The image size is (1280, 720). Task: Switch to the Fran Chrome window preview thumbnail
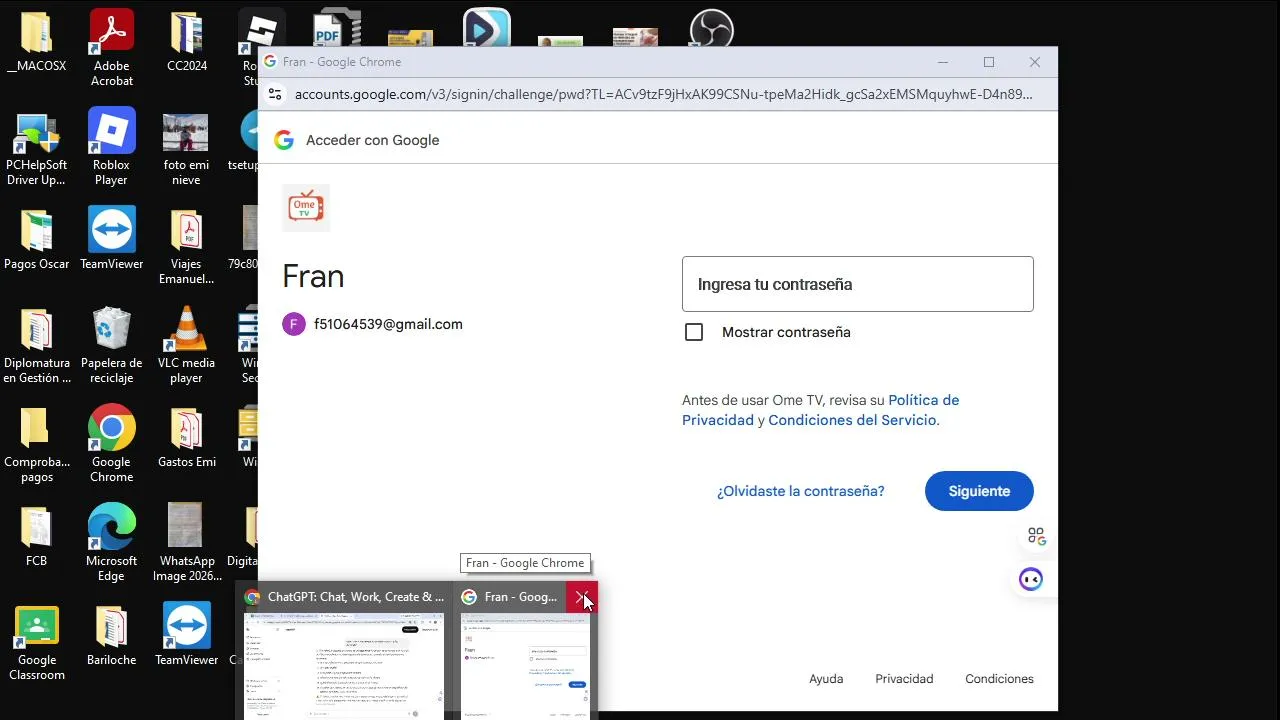tap(524, 665)
